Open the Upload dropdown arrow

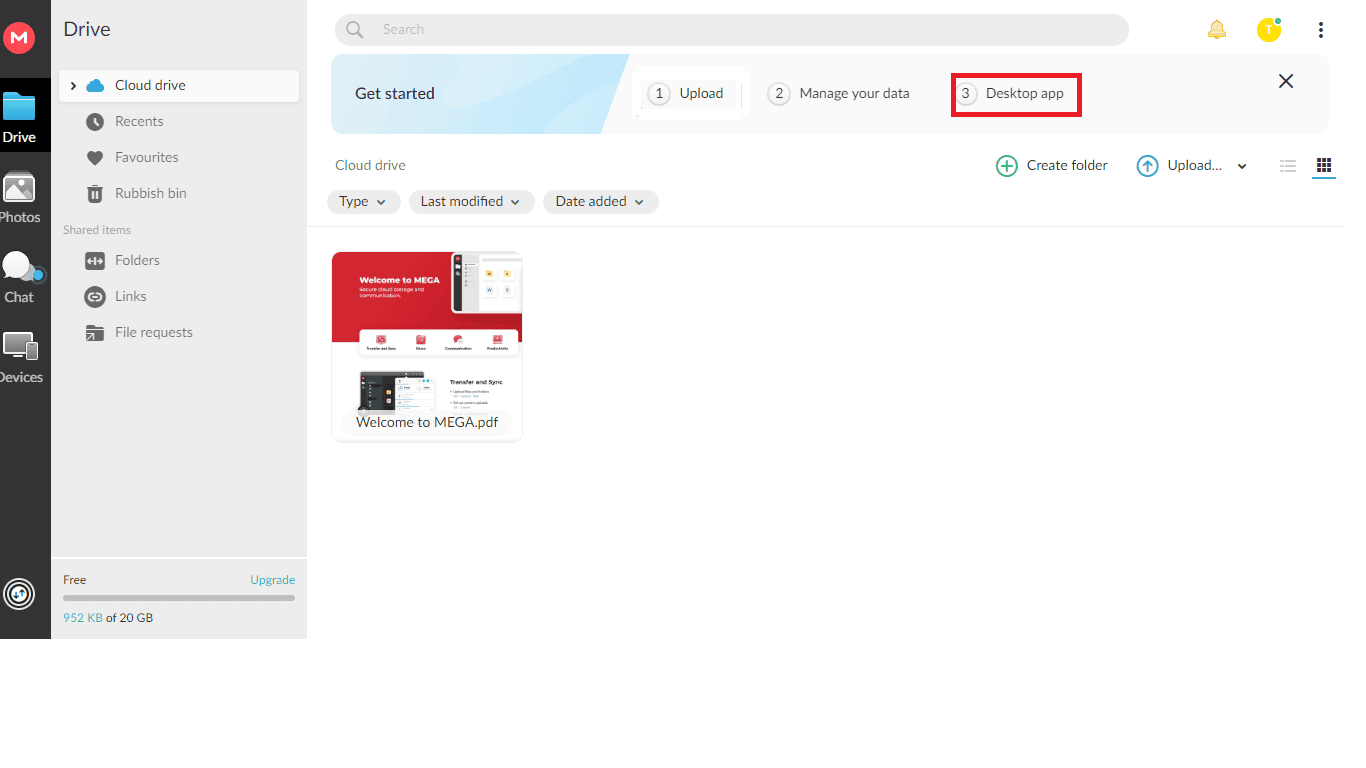point(1242,167)
